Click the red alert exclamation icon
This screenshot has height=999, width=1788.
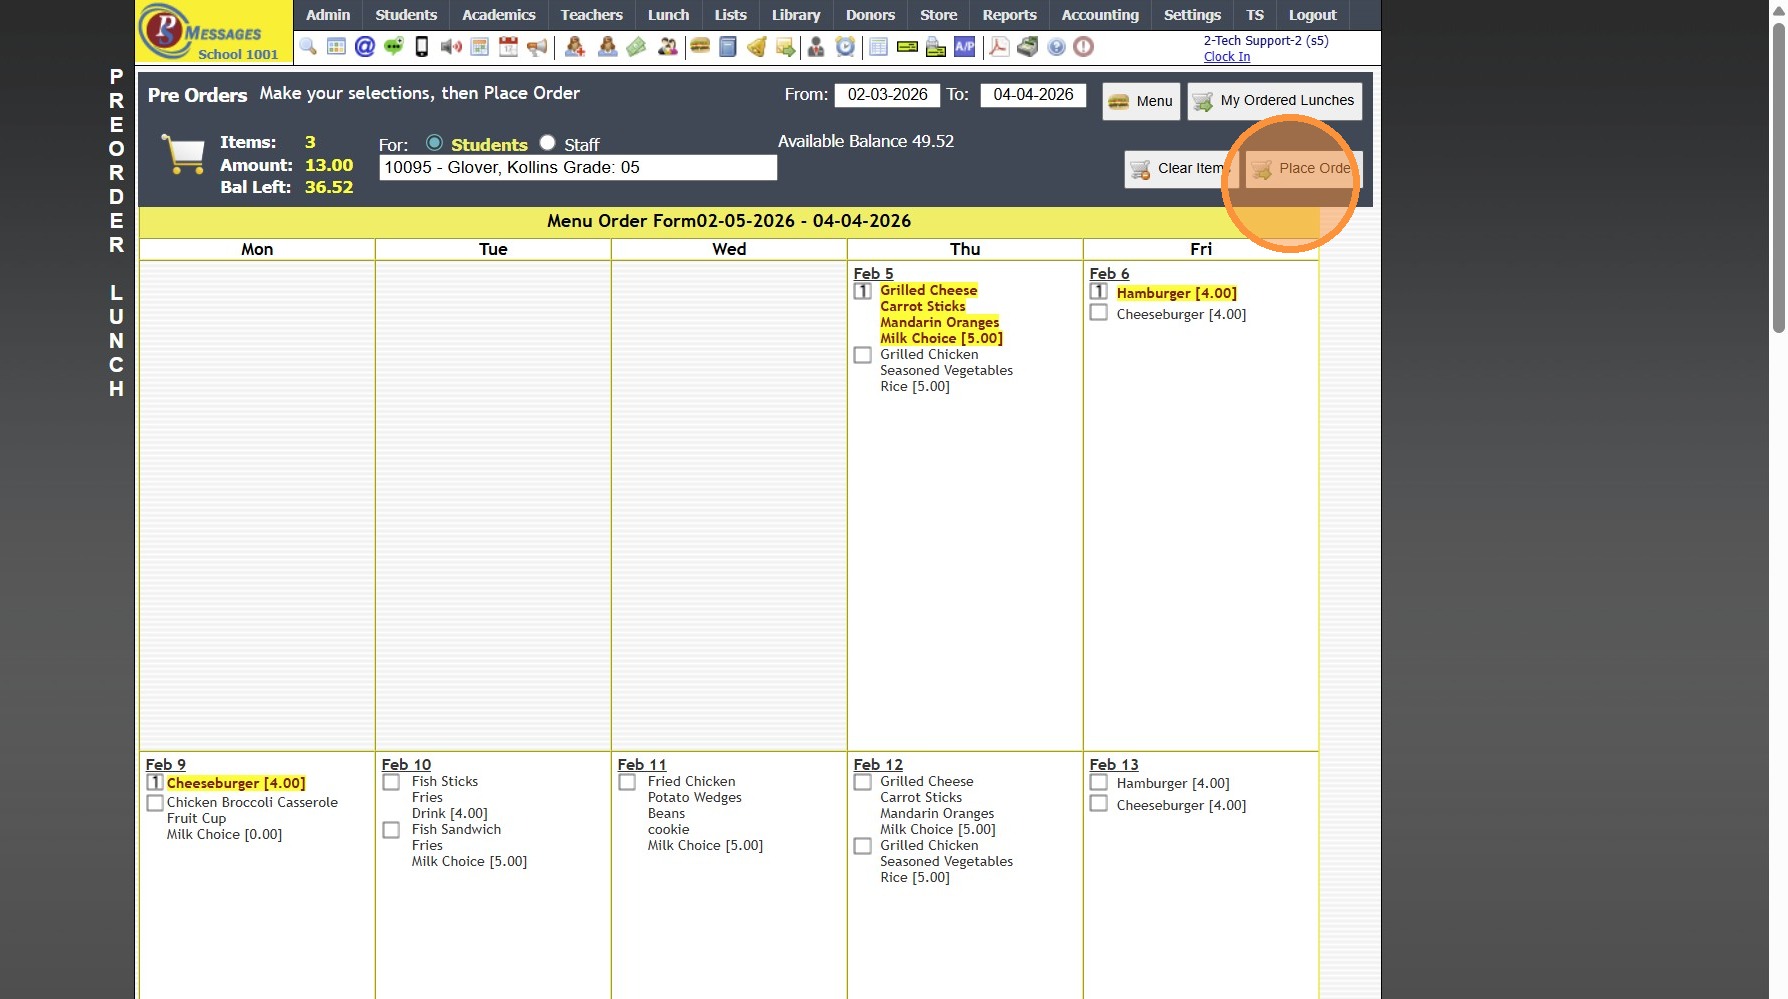tap(1083, 47)
